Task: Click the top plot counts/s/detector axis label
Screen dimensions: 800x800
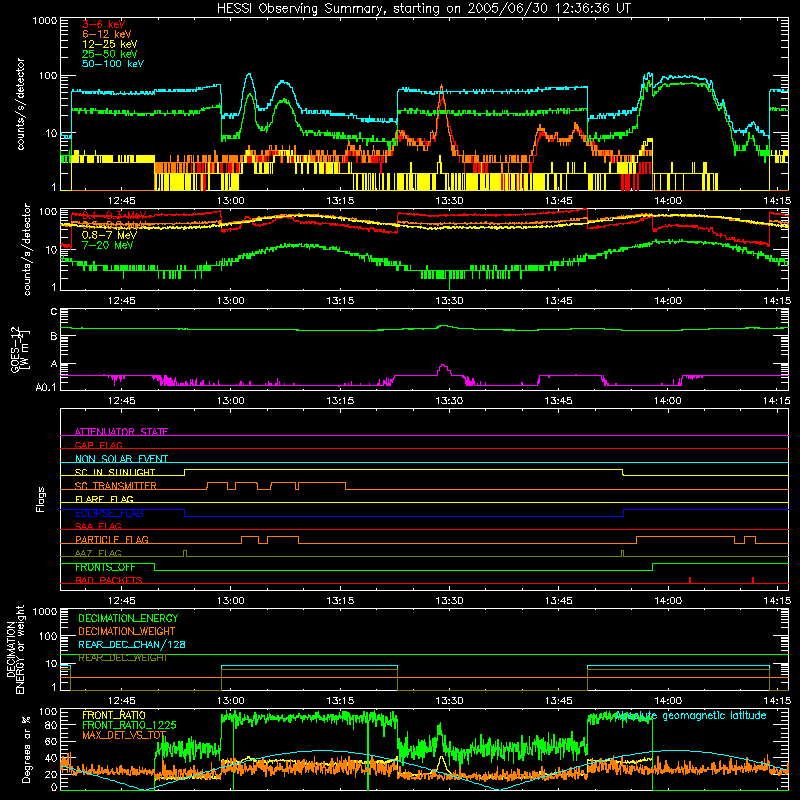Action: (21, 104)
